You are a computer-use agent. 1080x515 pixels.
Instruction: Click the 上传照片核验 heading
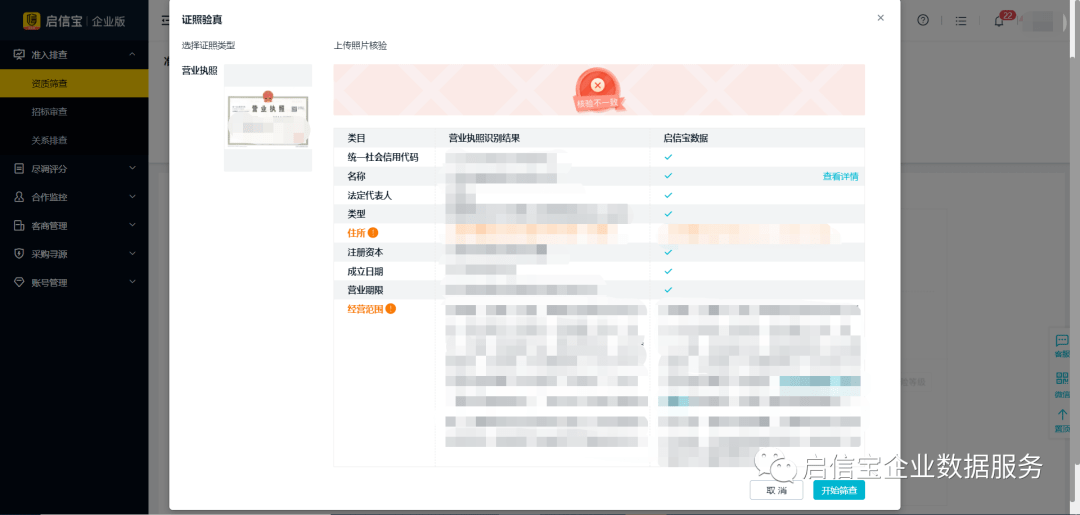pyautogui.click(x=360, y=45)
